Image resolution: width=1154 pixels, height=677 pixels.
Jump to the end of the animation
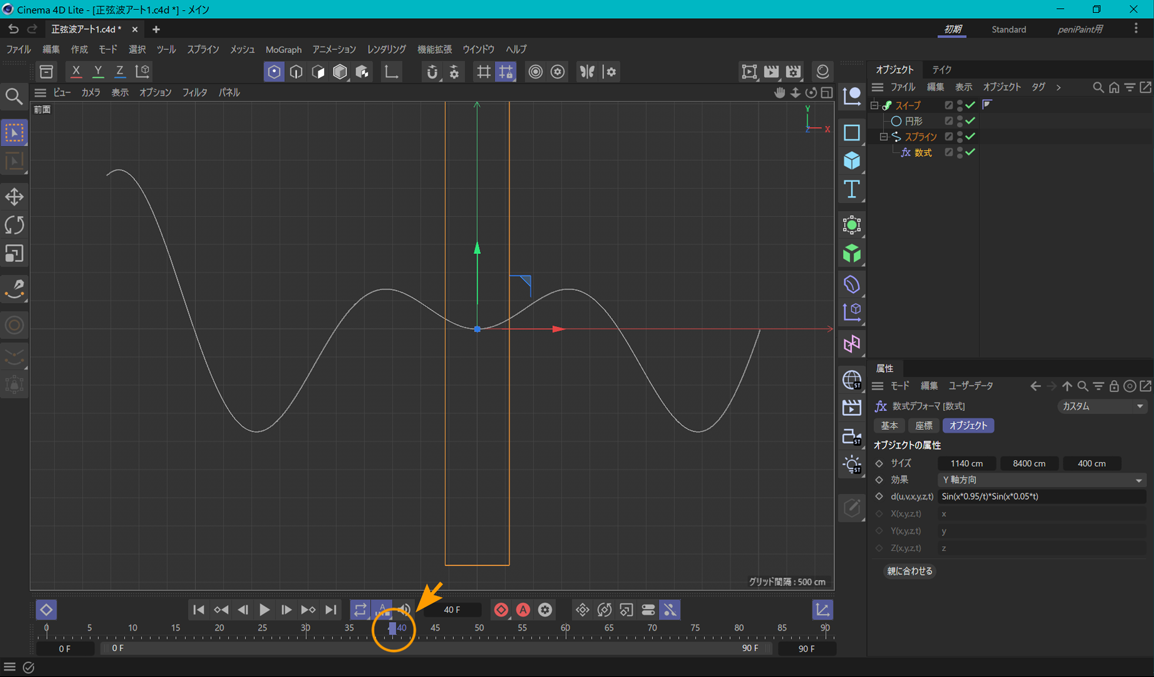tap(331, 609)
